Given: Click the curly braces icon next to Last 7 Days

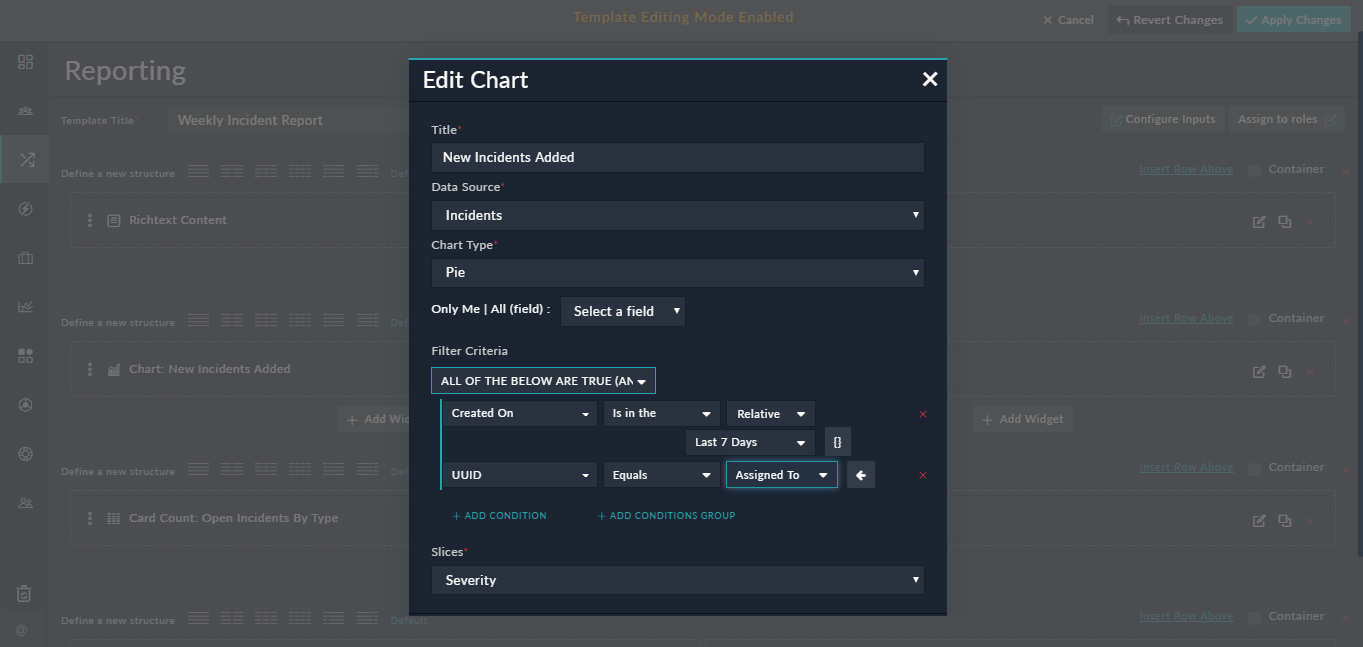Looking at the screenshot, I should (837, 441).
